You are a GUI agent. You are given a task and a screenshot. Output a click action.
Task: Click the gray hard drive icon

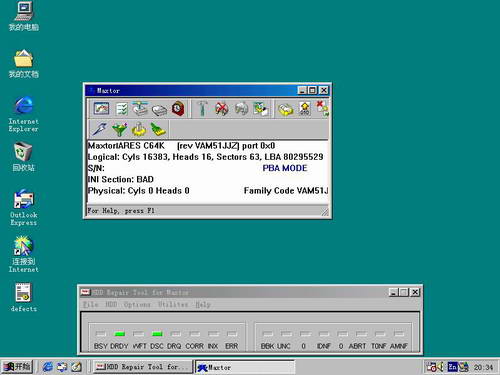159,110
